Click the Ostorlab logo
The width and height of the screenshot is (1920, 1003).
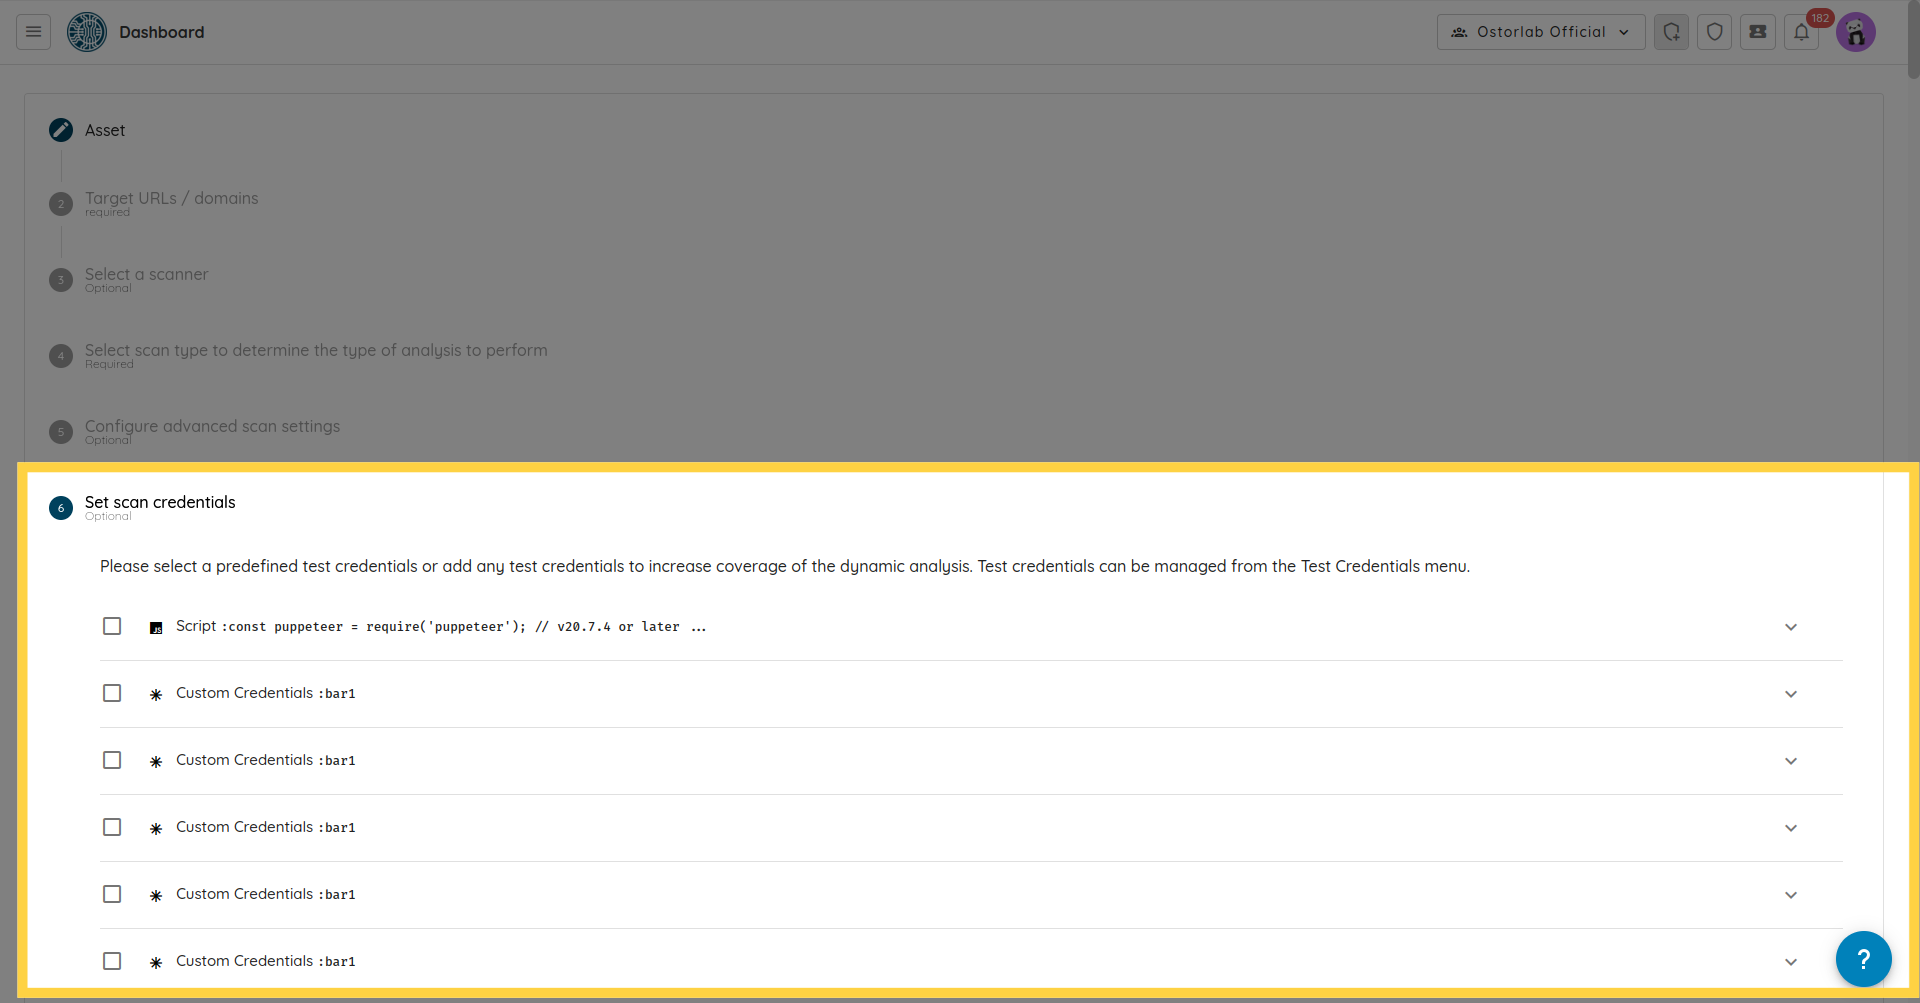(87, 32)
